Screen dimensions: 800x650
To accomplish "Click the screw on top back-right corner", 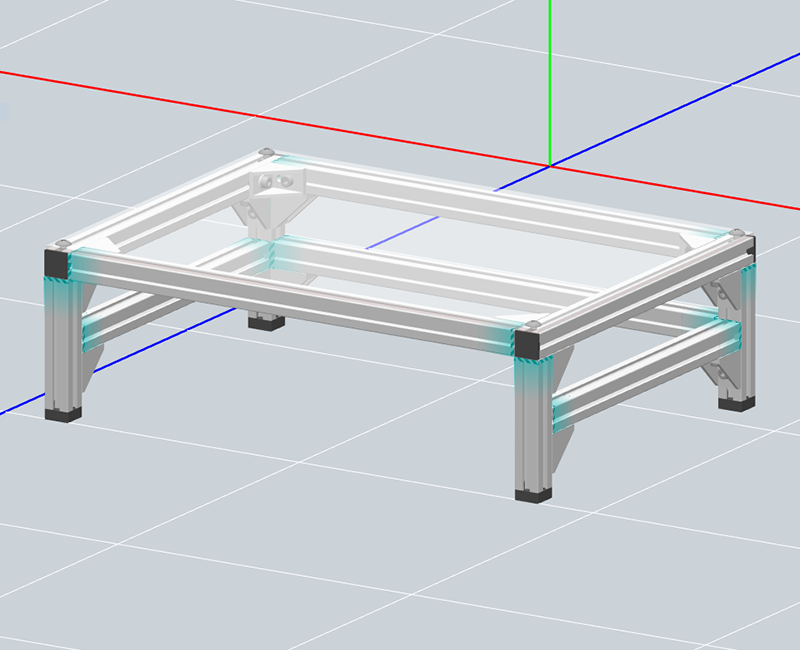I will (x=739, y=233).
